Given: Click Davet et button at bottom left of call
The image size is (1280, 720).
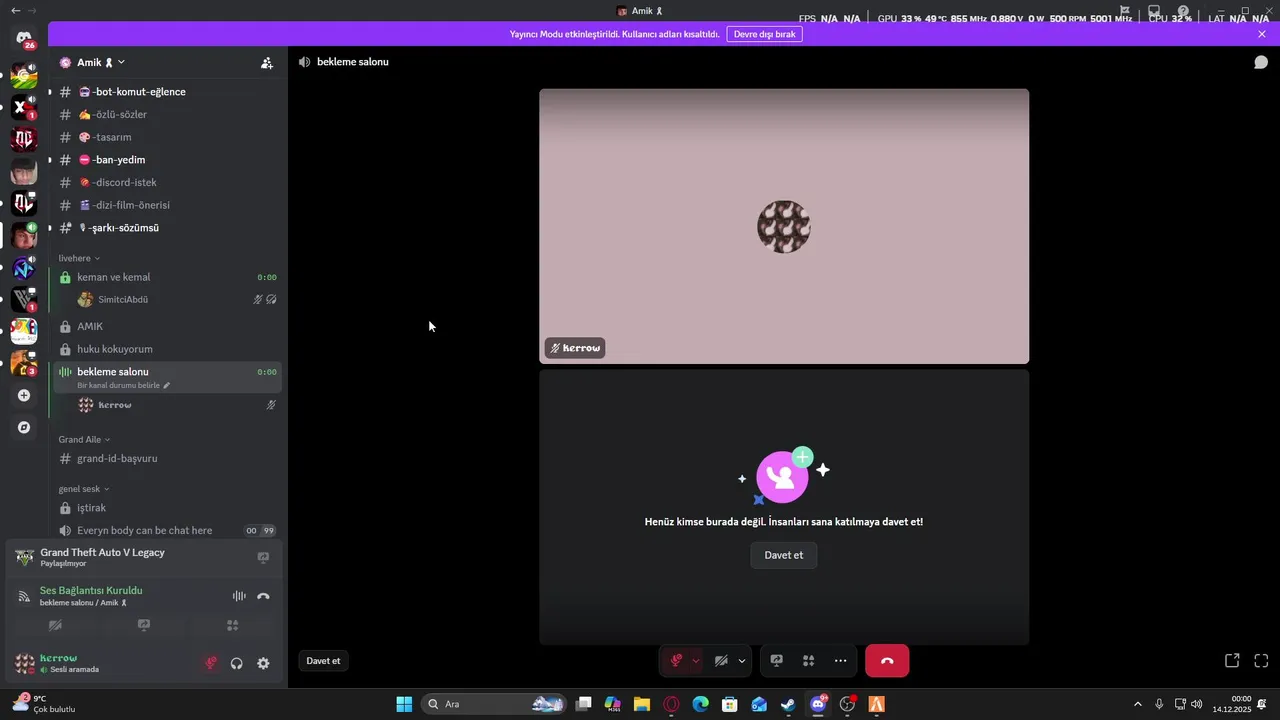Looking at the screenshot, I should click(323, 661).
